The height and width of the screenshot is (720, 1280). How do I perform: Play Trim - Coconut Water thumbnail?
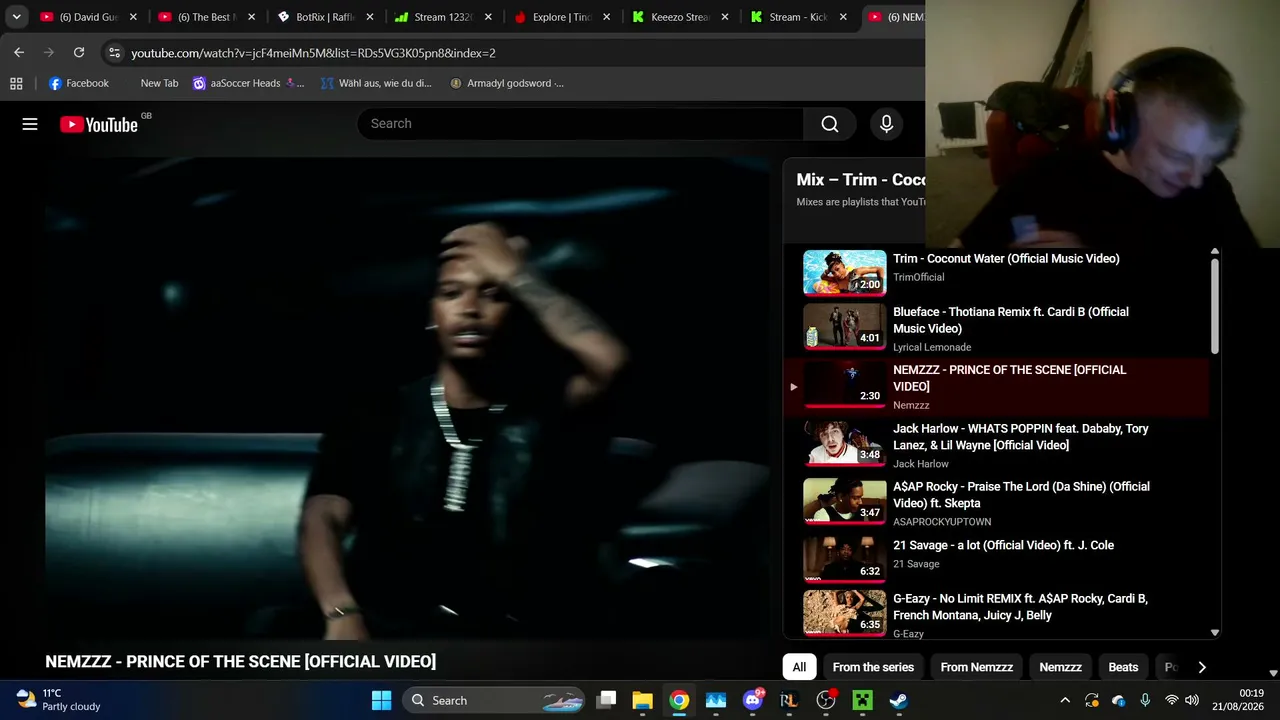click(844, 273)
